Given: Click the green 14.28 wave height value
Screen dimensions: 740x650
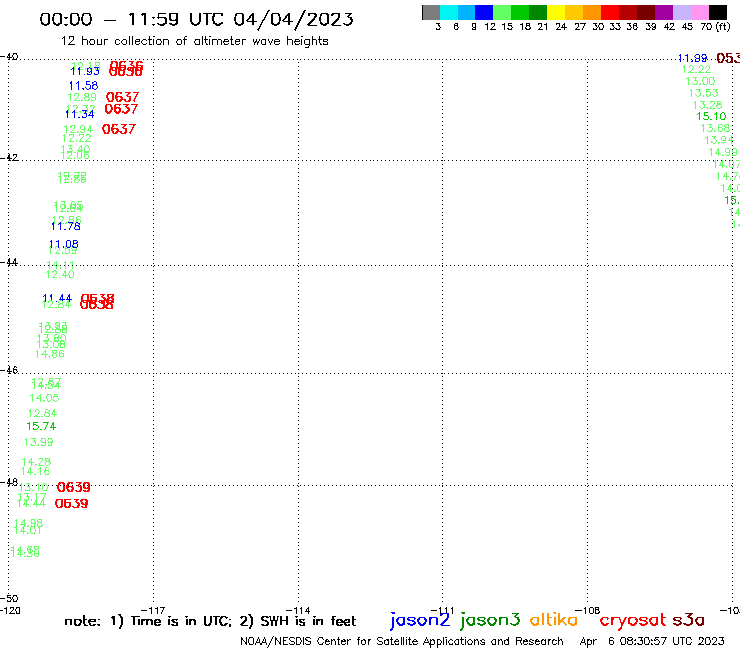Looking at the screenshot, I should 36,462.
